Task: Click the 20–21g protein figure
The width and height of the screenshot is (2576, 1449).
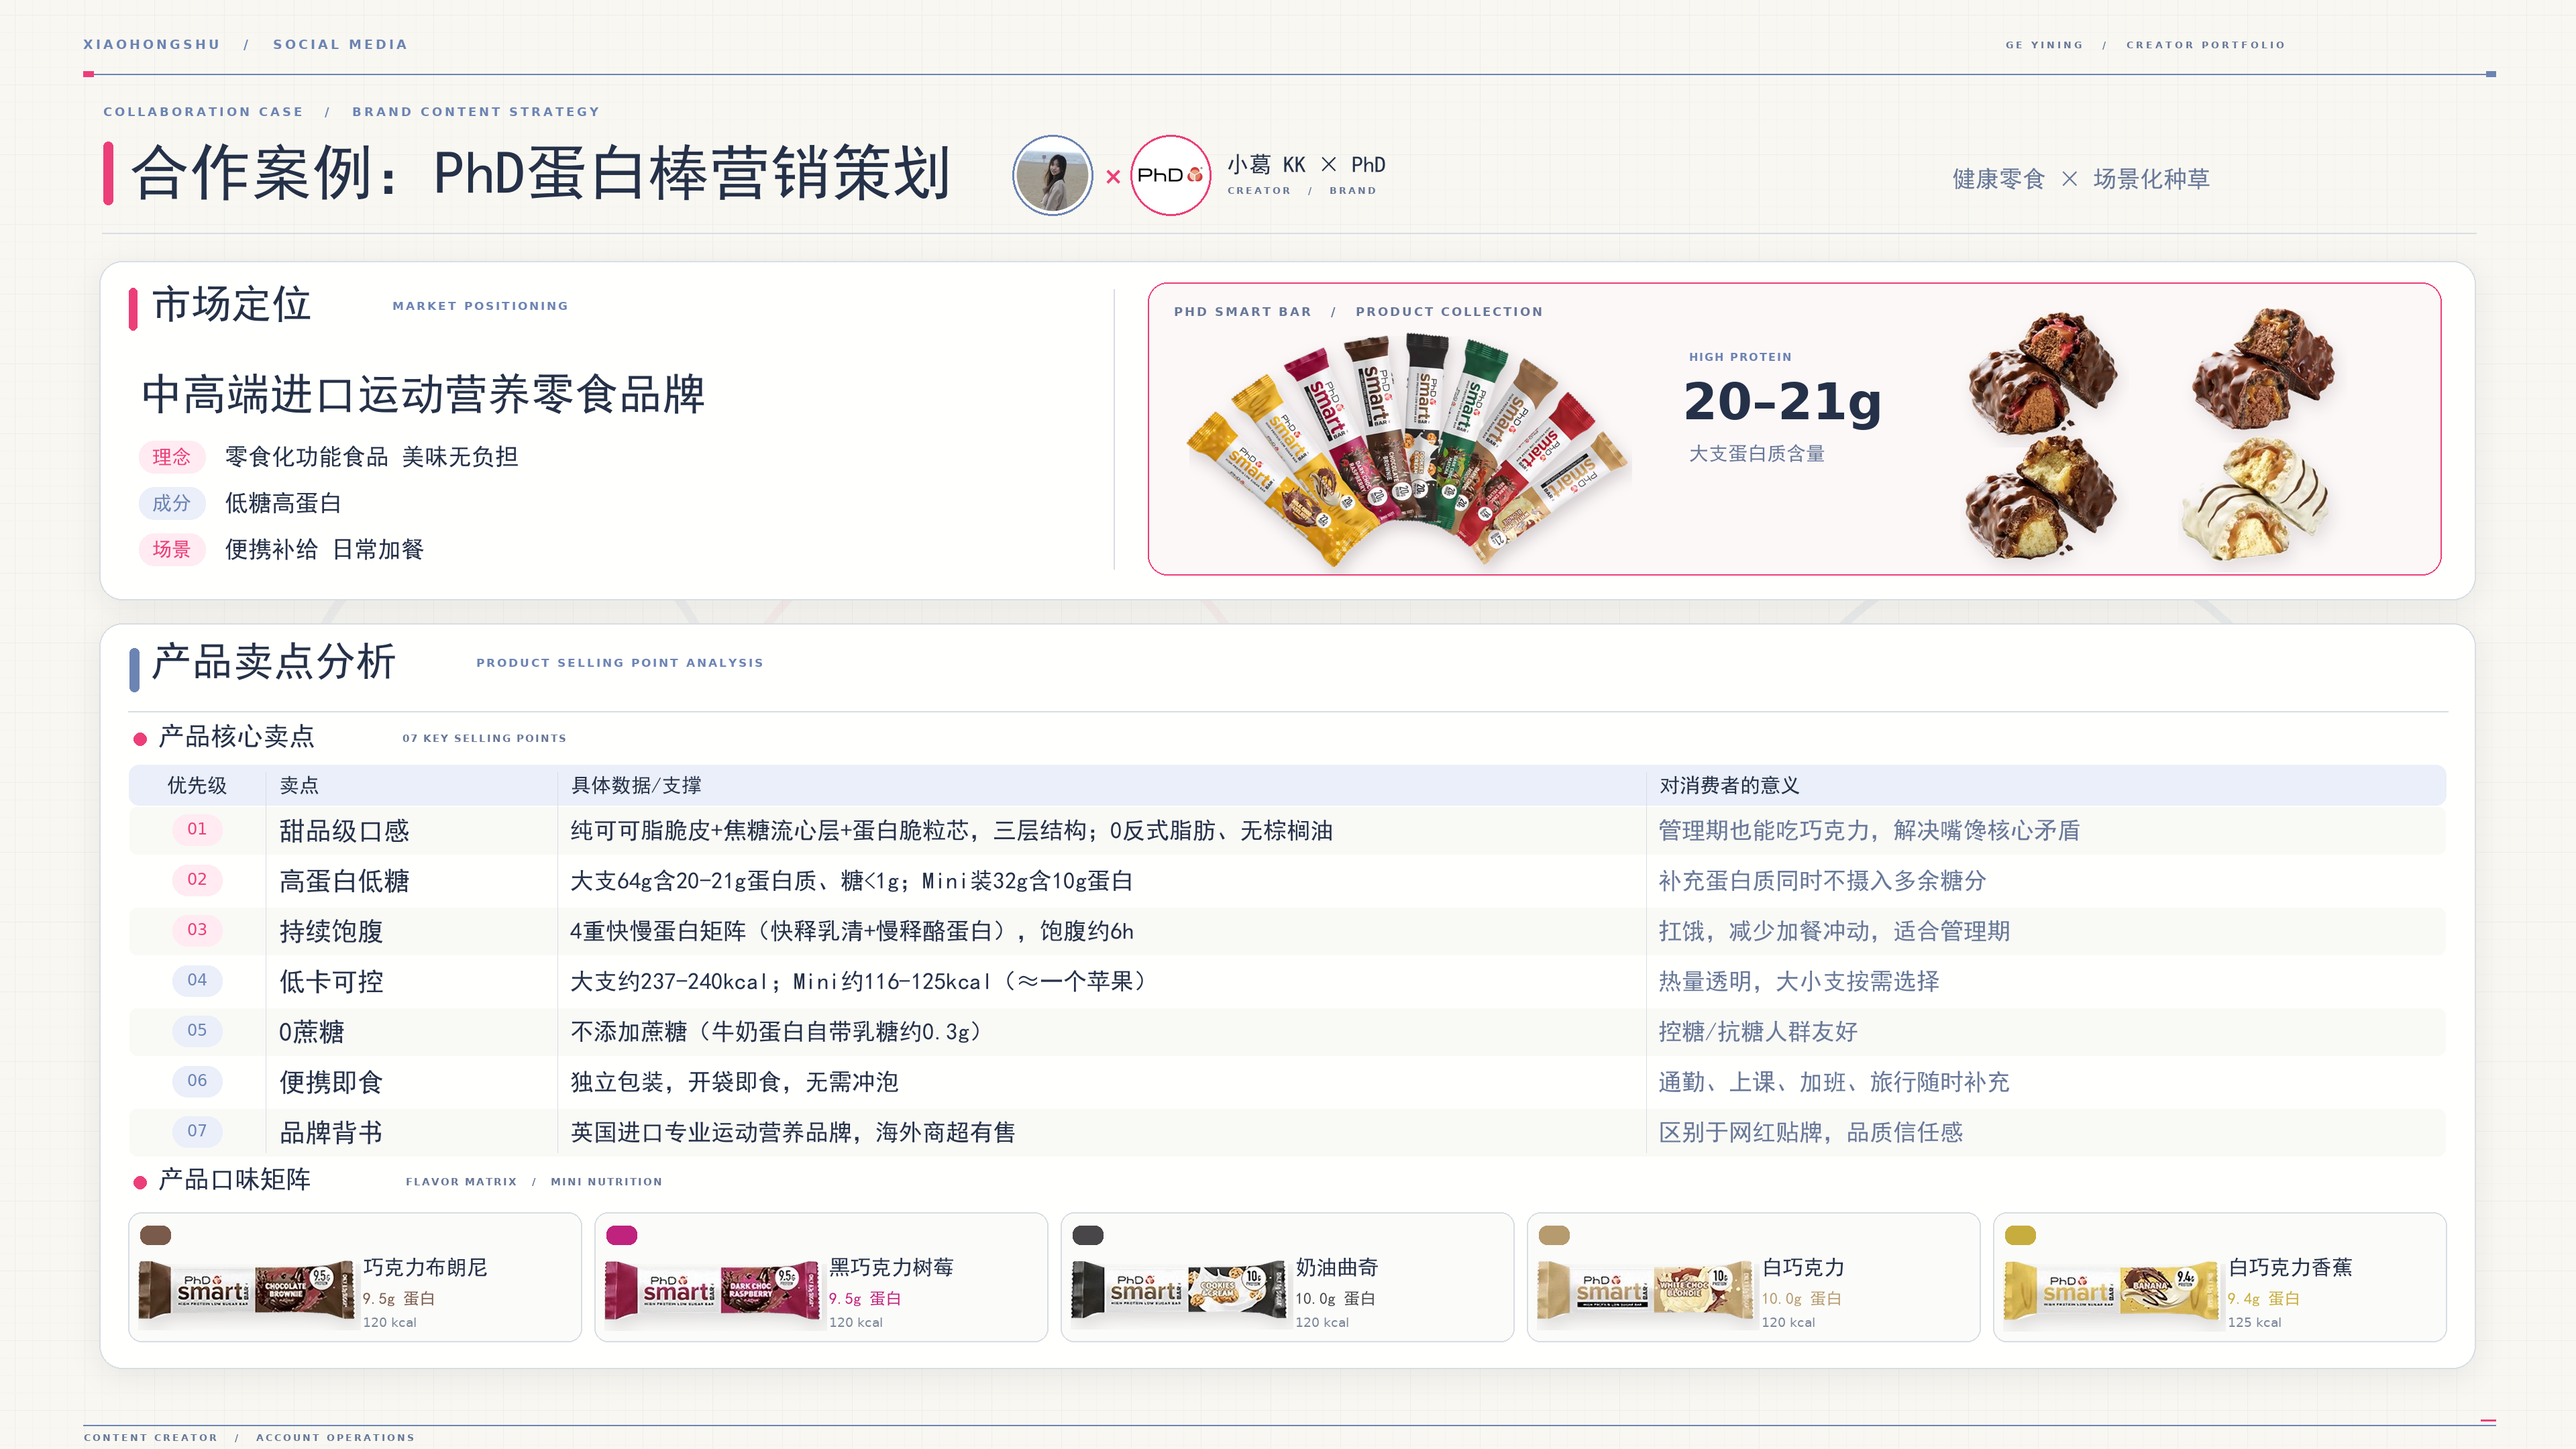Action: [x=1782, y=402]
